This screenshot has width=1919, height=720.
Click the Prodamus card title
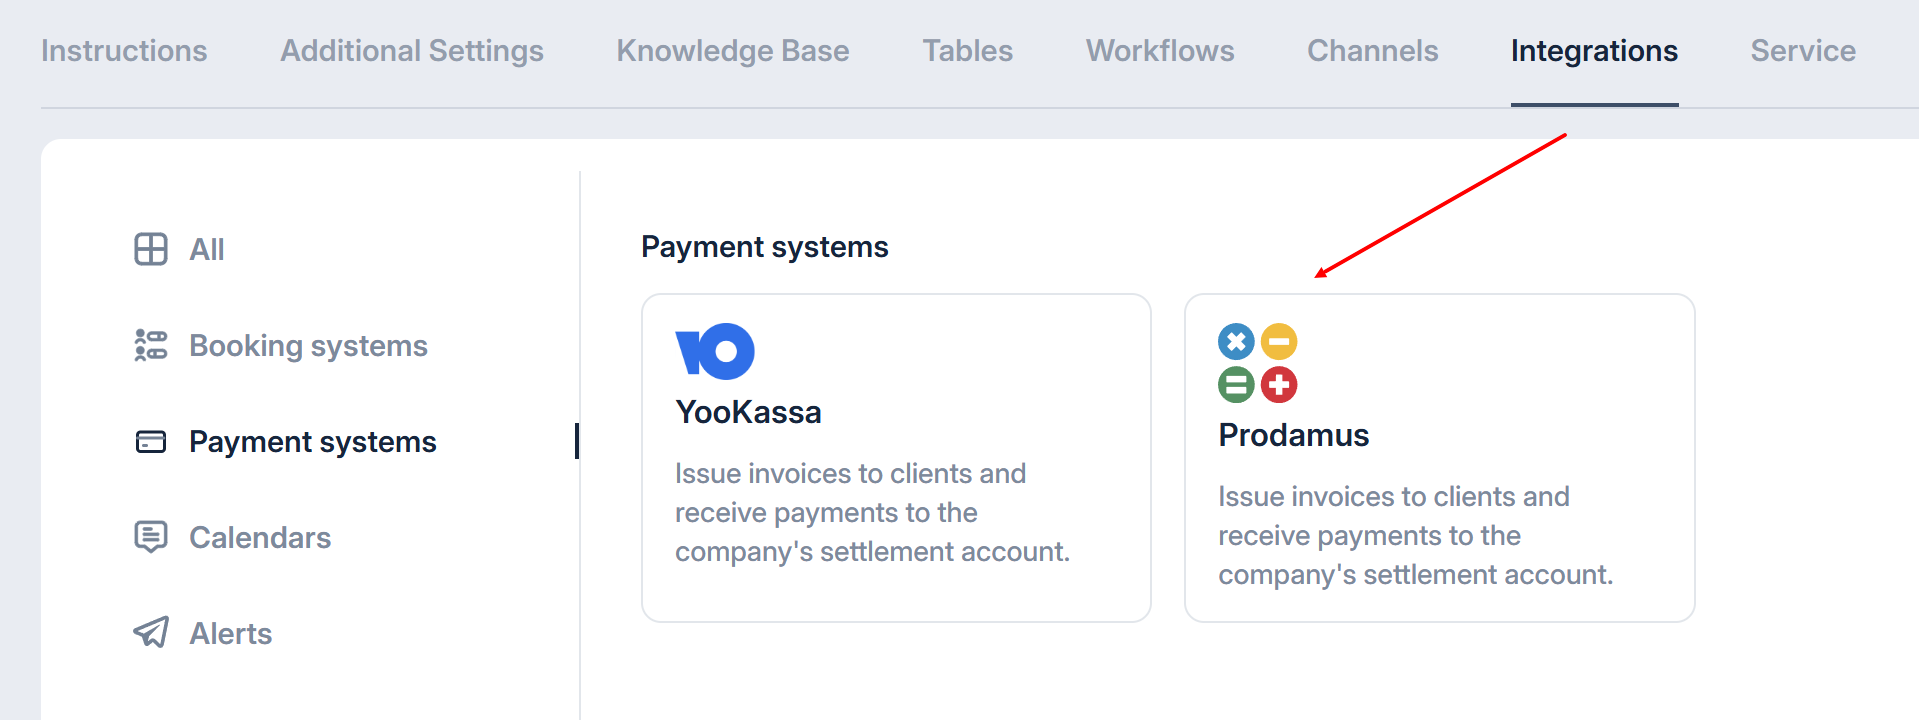1293,435
